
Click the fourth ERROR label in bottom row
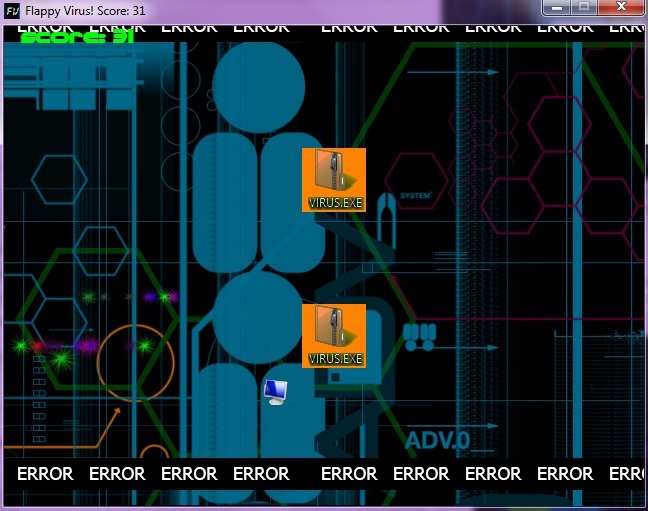pos(261,473)
